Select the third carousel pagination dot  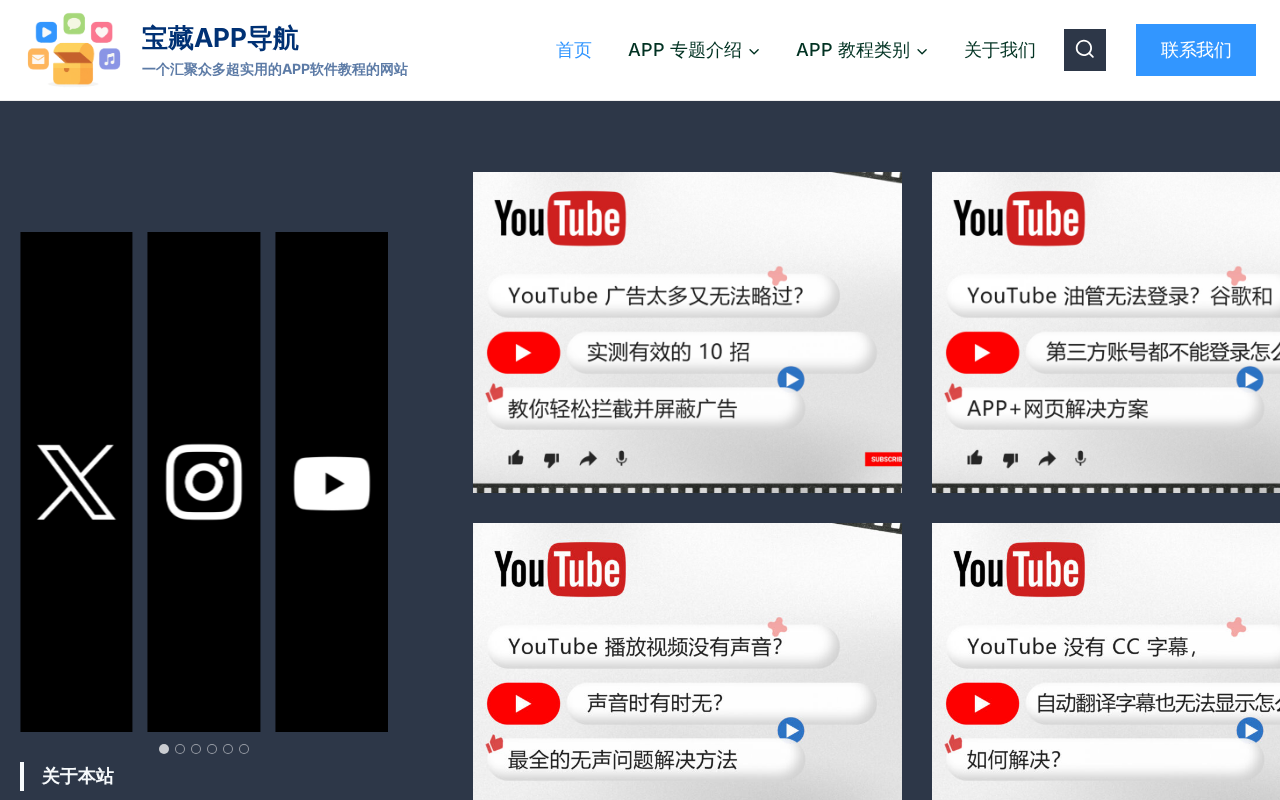(196, 749)
